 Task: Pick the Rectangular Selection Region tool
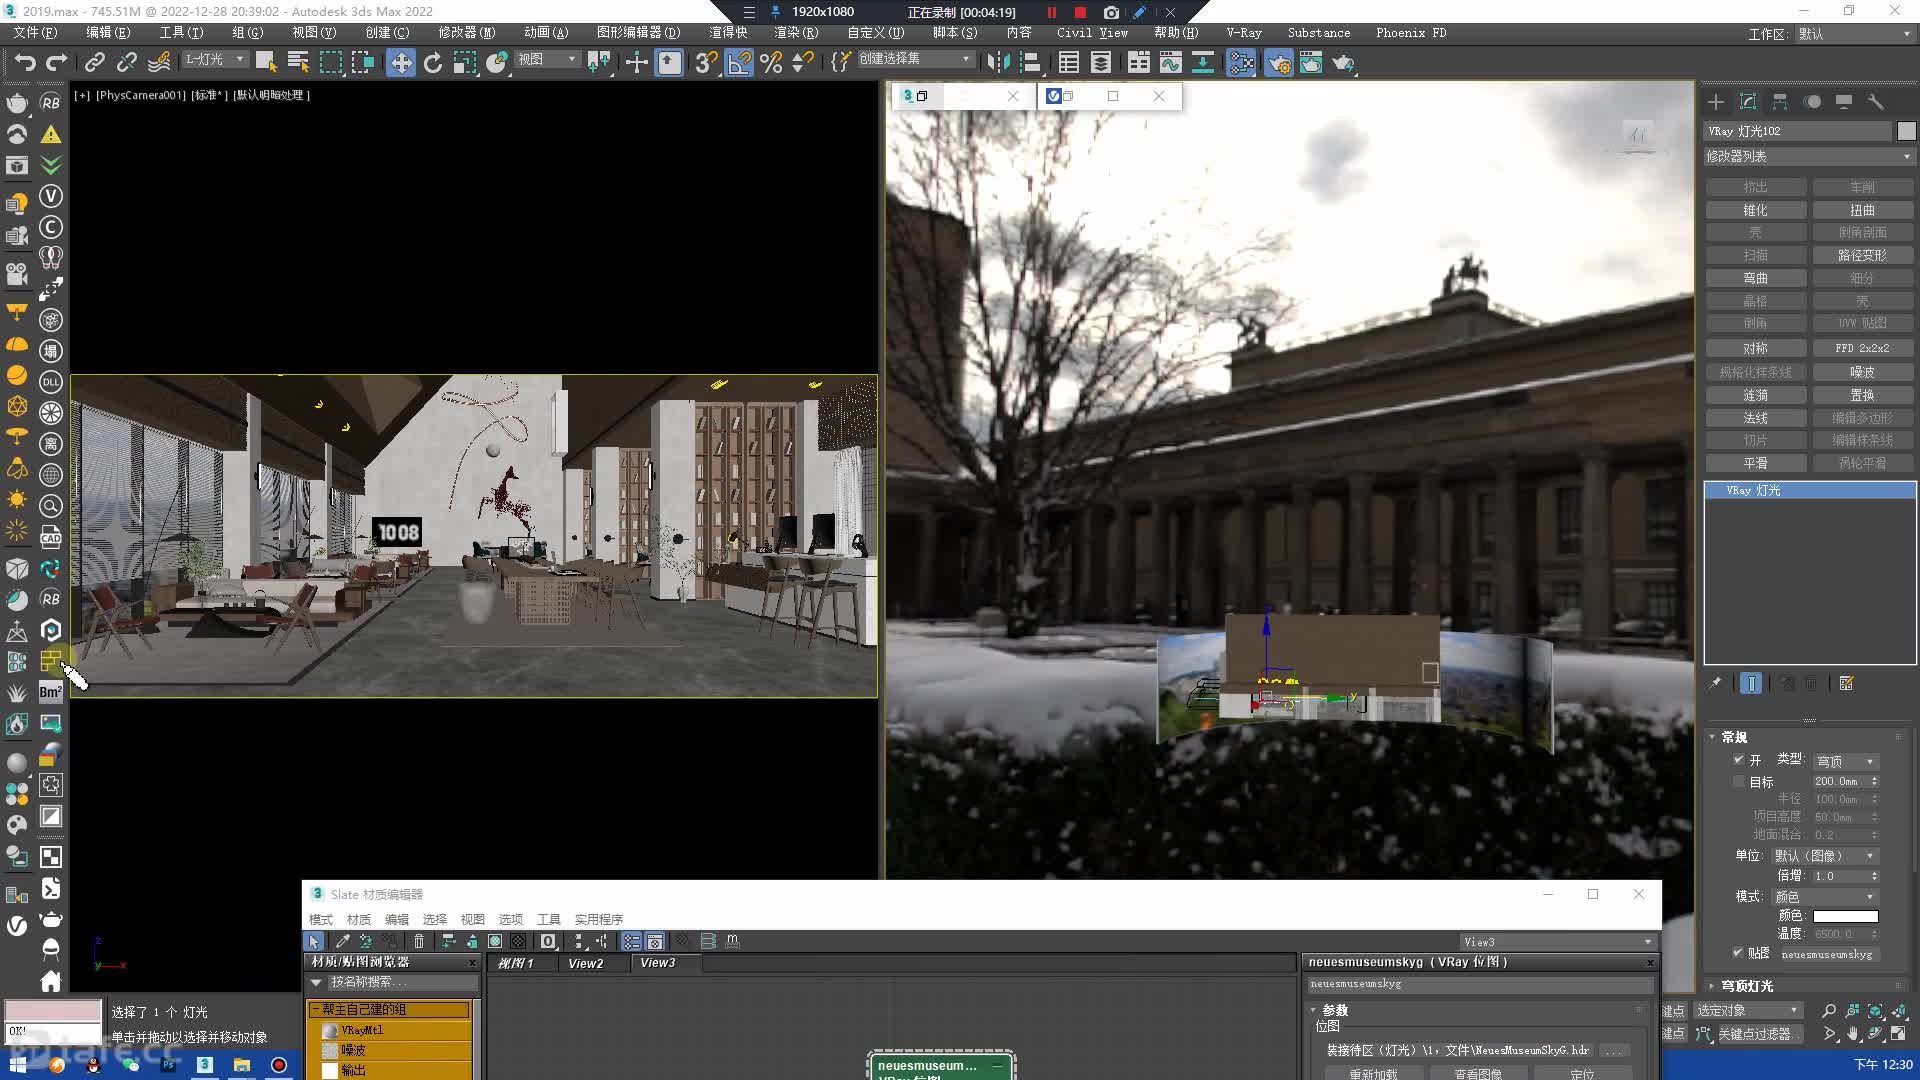click(x=330, y=63)
